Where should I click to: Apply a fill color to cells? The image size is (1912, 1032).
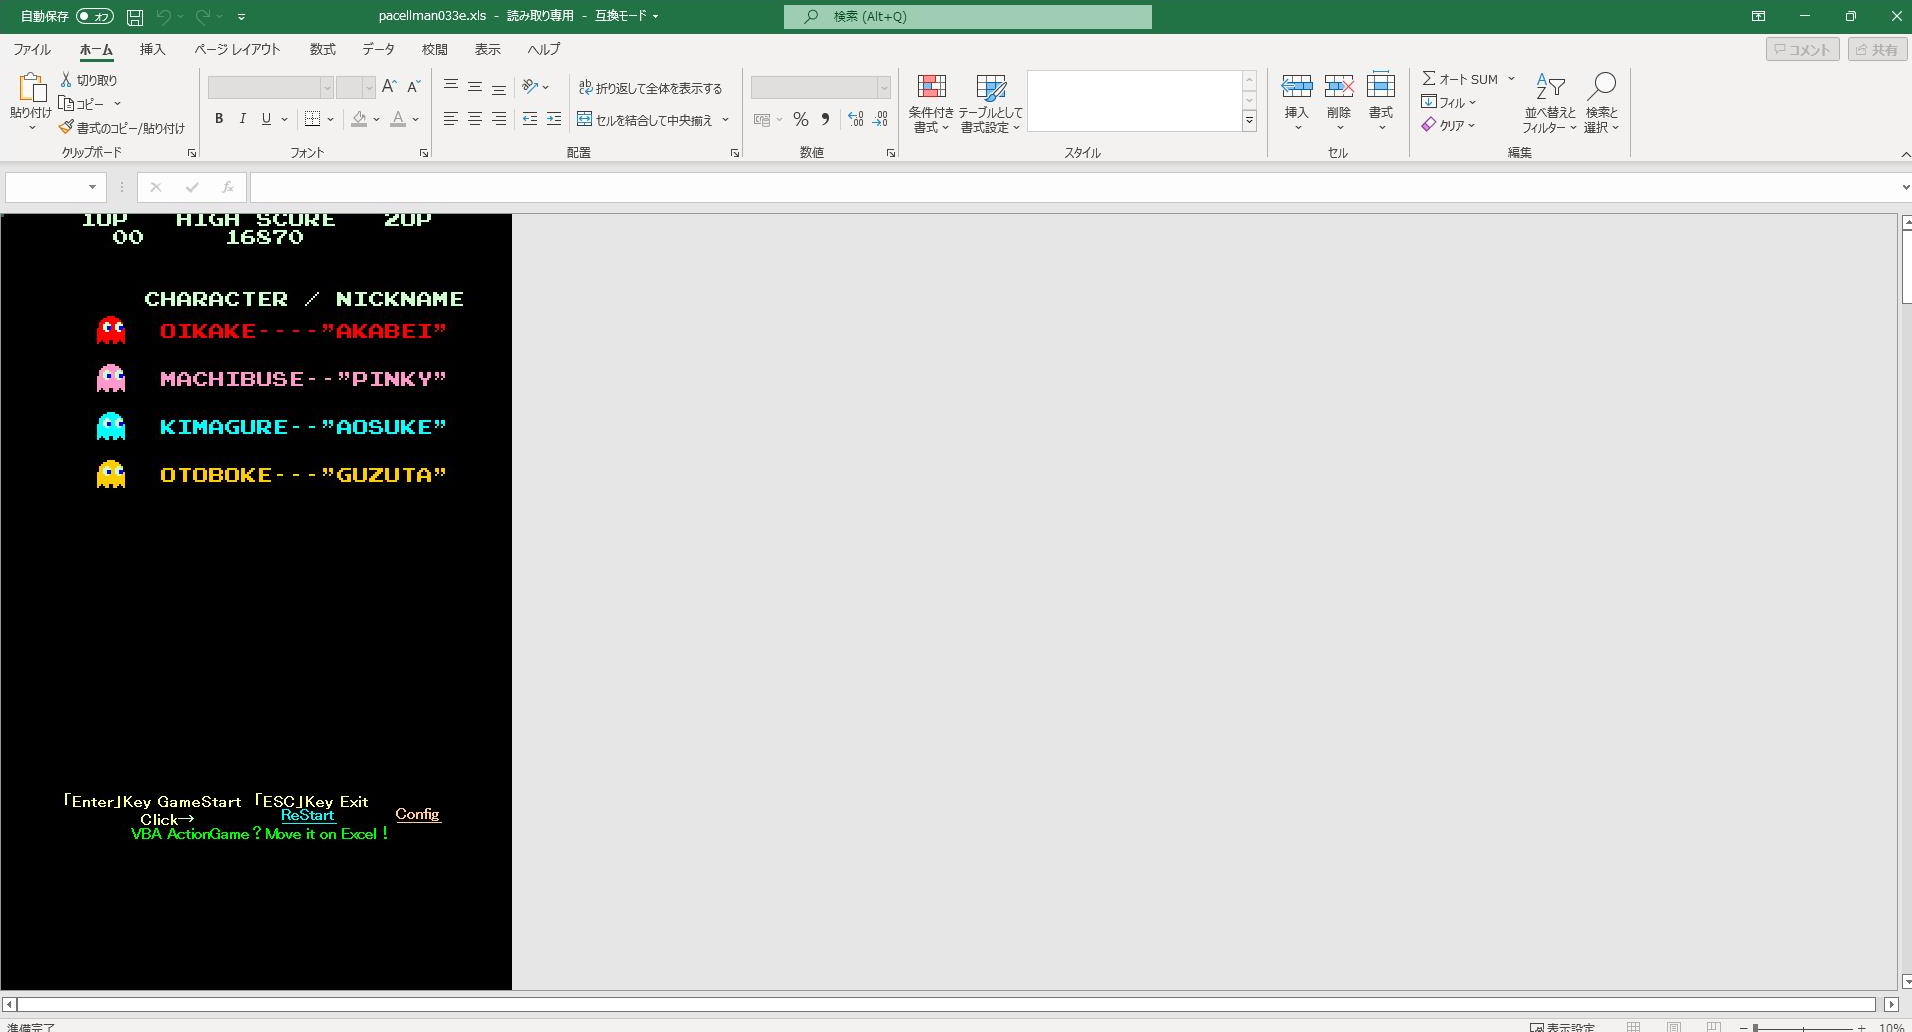click(x=361, y=119)
